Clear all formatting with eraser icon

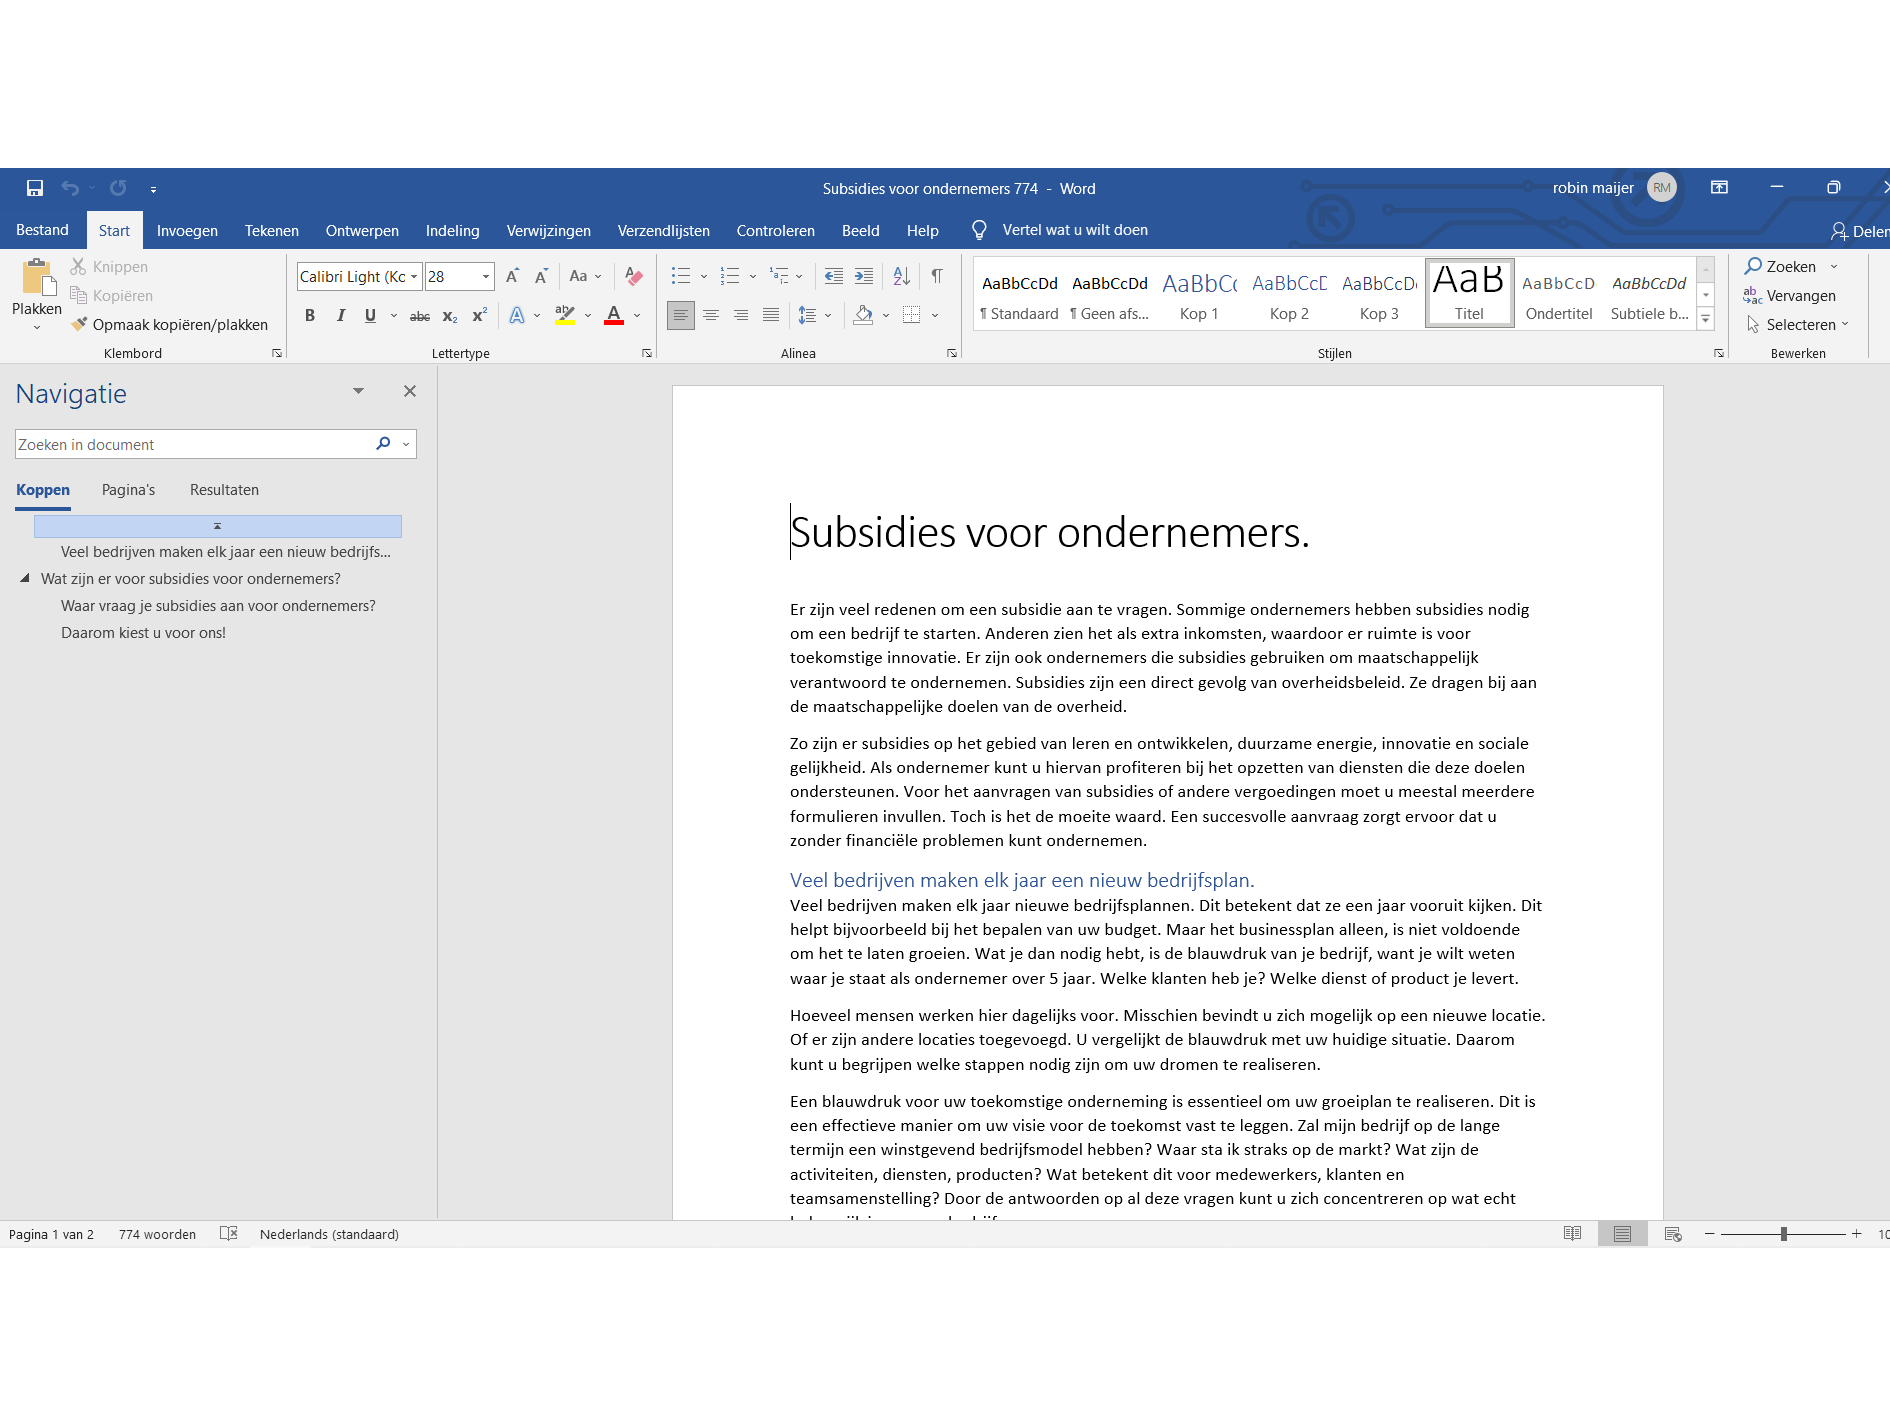pos(633,276)
